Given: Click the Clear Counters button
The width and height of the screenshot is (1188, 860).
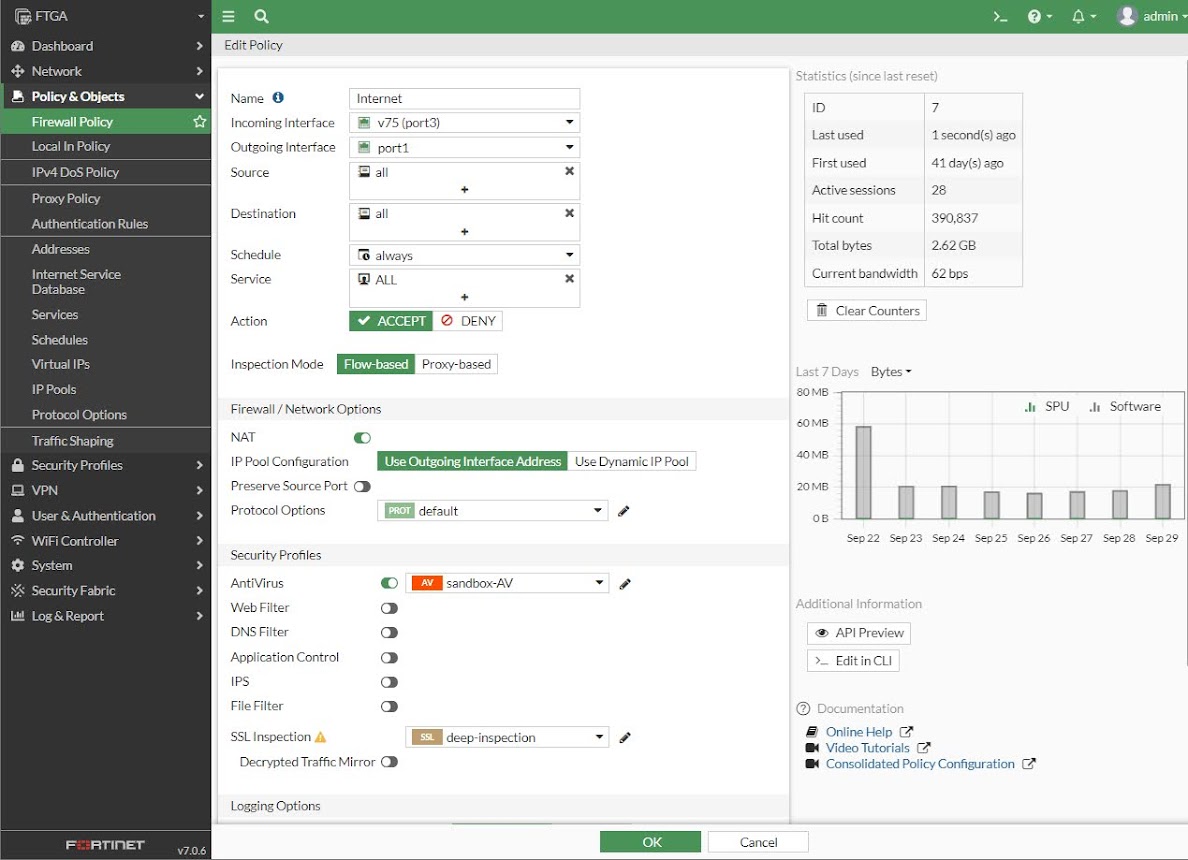Looking at the screenshot, I should point(867,311).
